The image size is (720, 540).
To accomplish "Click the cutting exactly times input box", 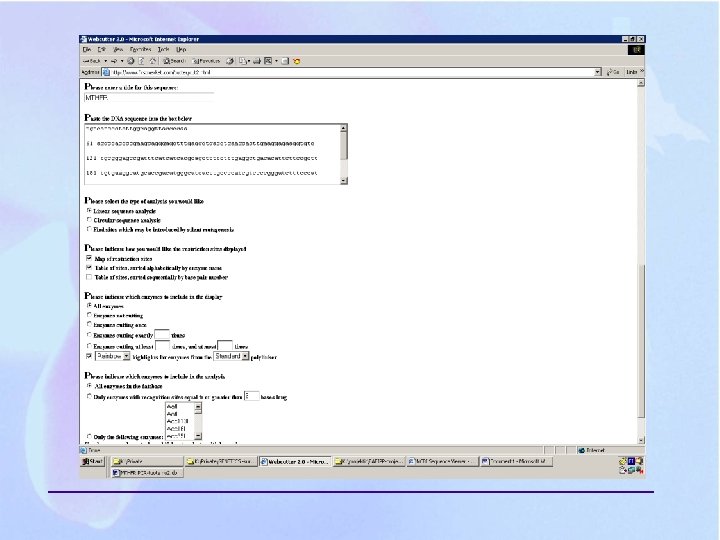I will coord(162,334).
